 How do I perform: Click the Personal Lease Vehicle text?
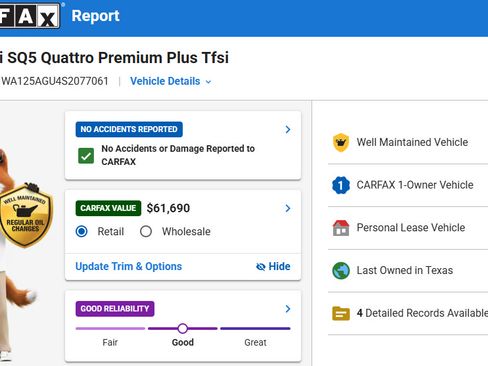point(411,228)
